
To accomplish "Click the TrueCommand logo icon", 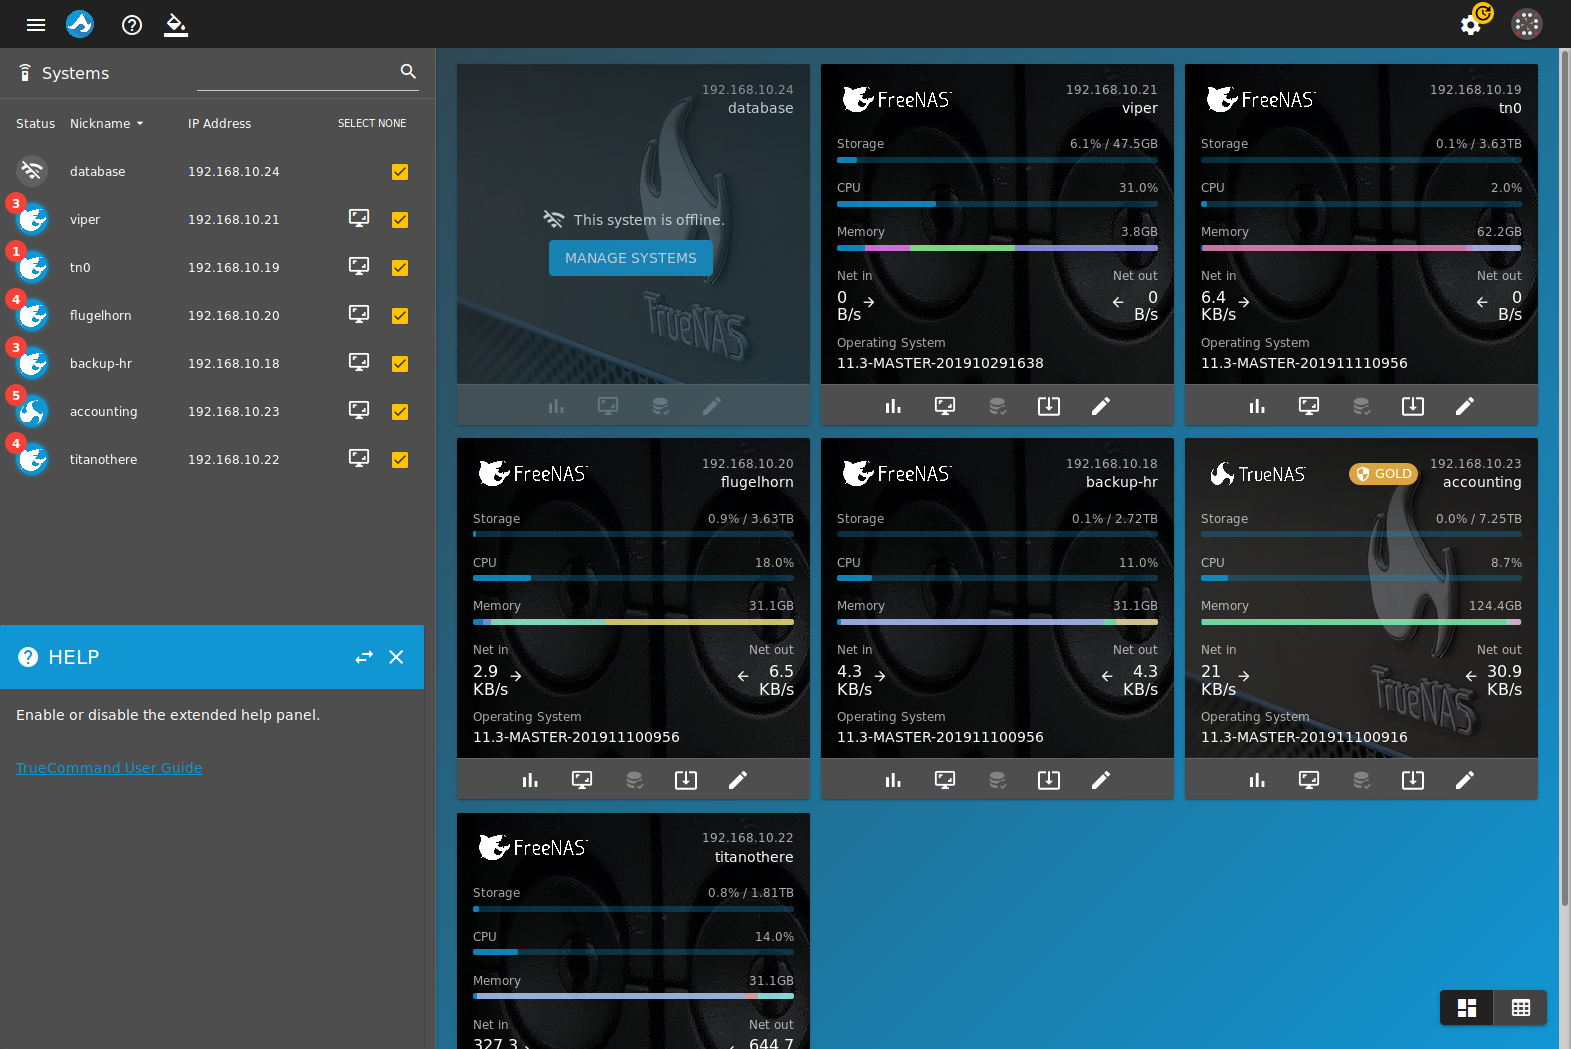I will (80, 24).
